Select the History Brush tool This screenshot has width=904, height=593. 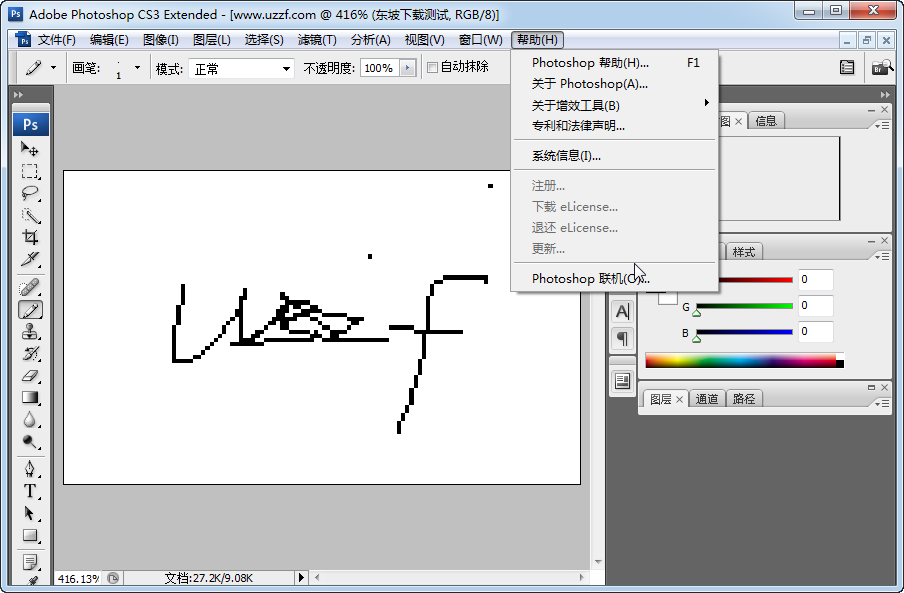point(30,354)
